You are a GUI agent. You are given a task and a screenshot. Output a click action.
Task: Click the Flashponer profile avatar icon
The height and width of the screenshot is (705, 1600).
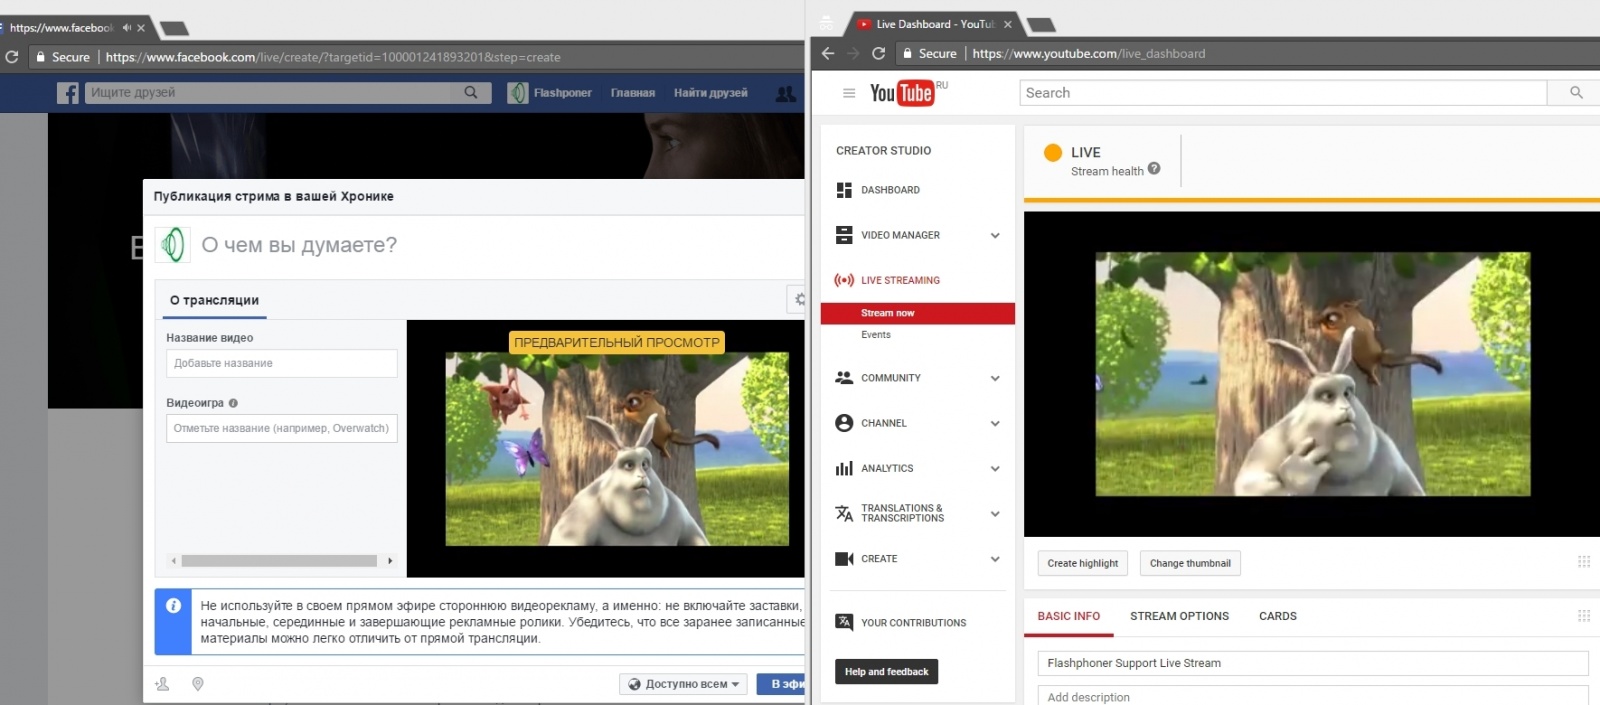(517, 93)
